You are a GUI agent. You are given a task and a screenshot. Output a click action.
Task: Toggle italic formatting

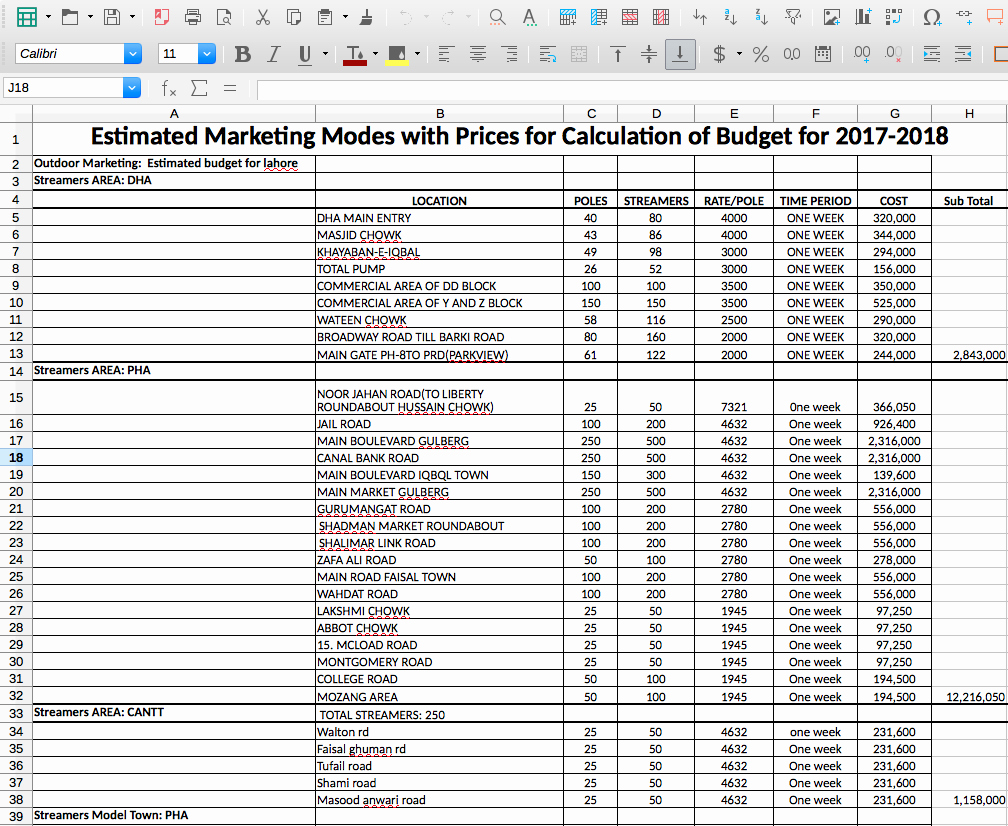coord(274,55)
